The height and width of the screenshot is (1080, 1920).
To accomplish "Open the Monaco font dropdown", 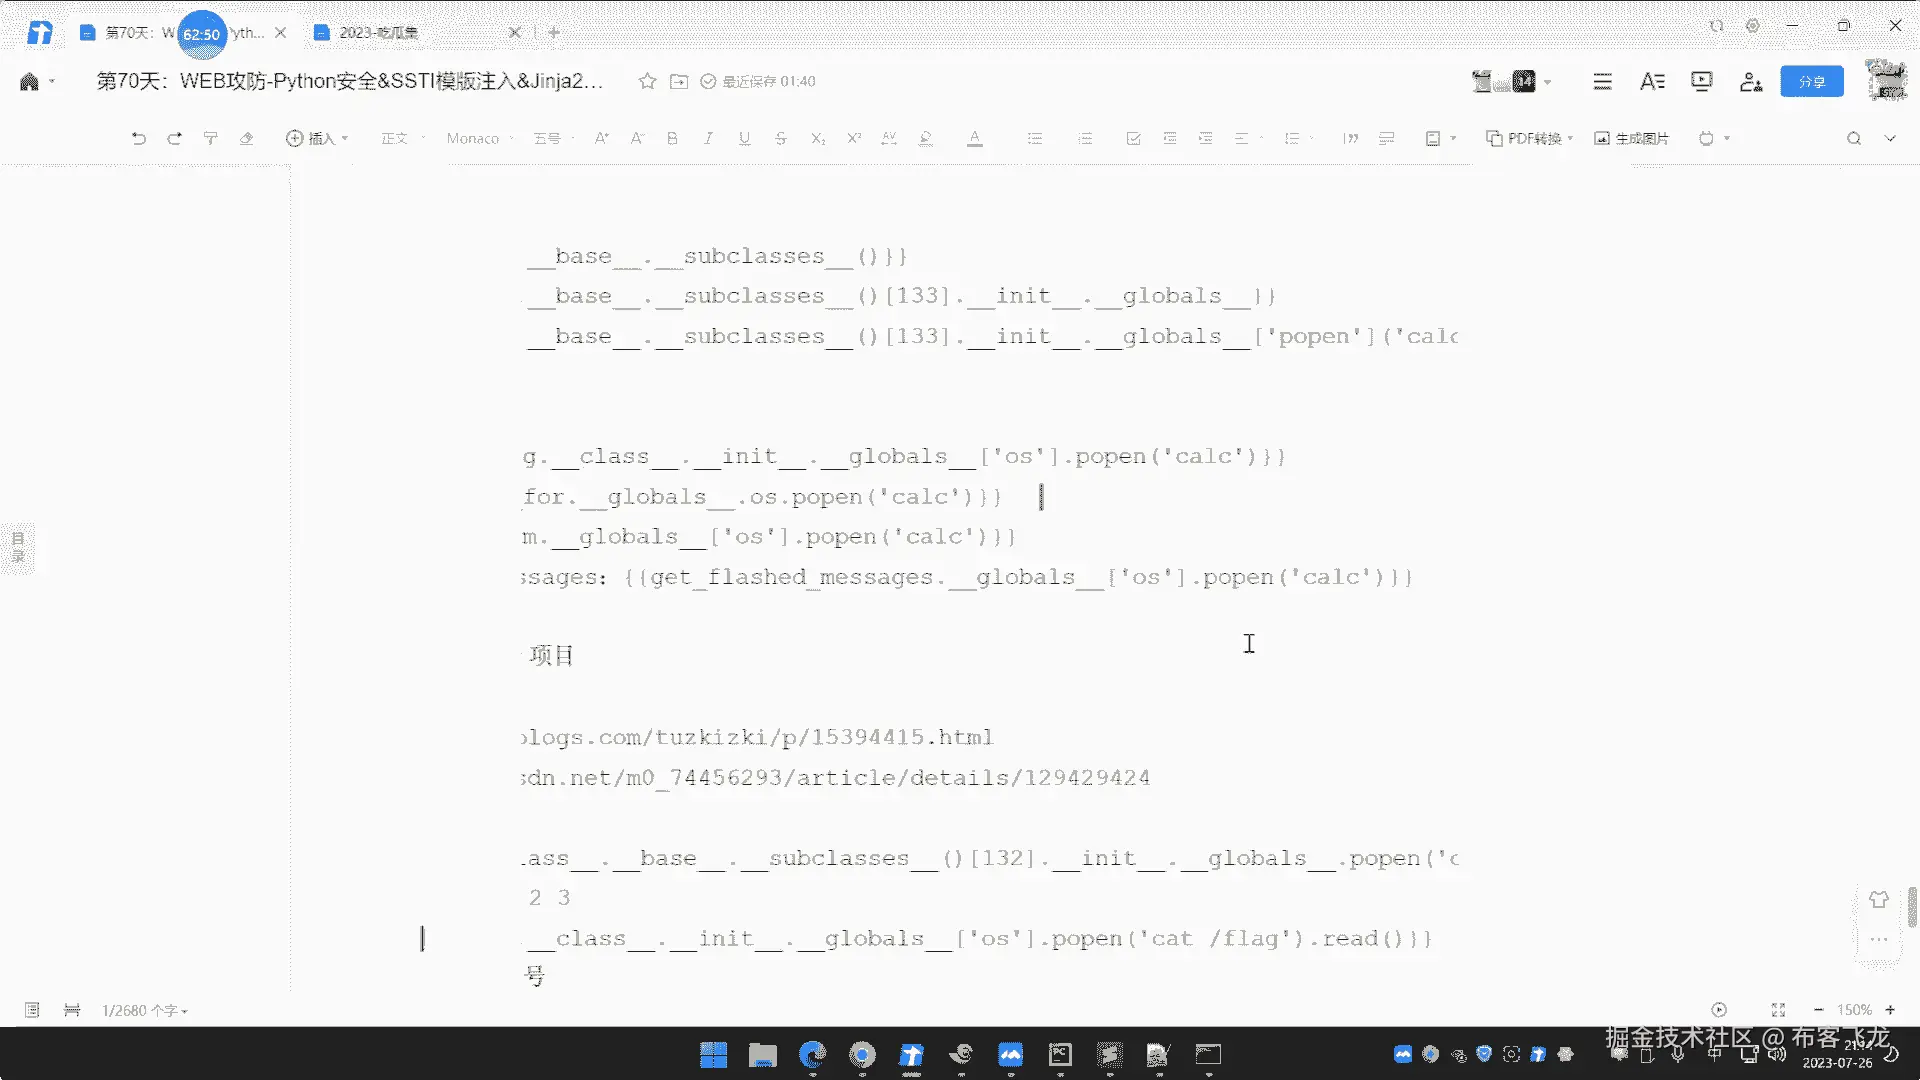I will pyautogui.click(x=479, y=139).
